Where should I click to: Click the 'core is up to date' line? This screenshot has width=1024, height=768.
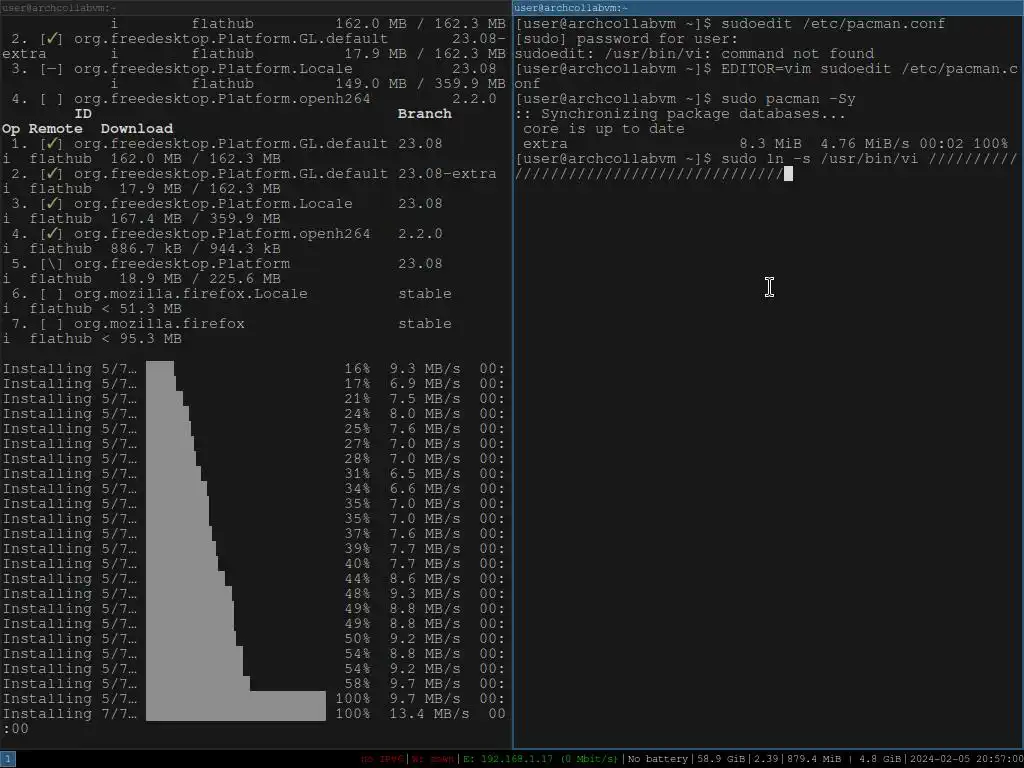tap(603, 129)
